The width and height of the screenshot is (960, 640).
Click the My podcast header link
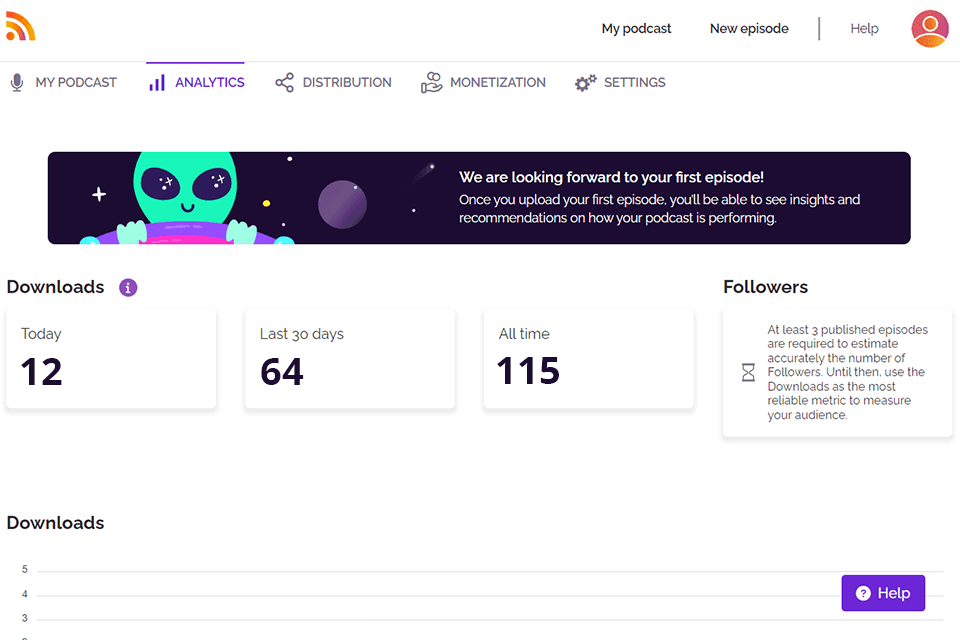click(x=636, y=29)
